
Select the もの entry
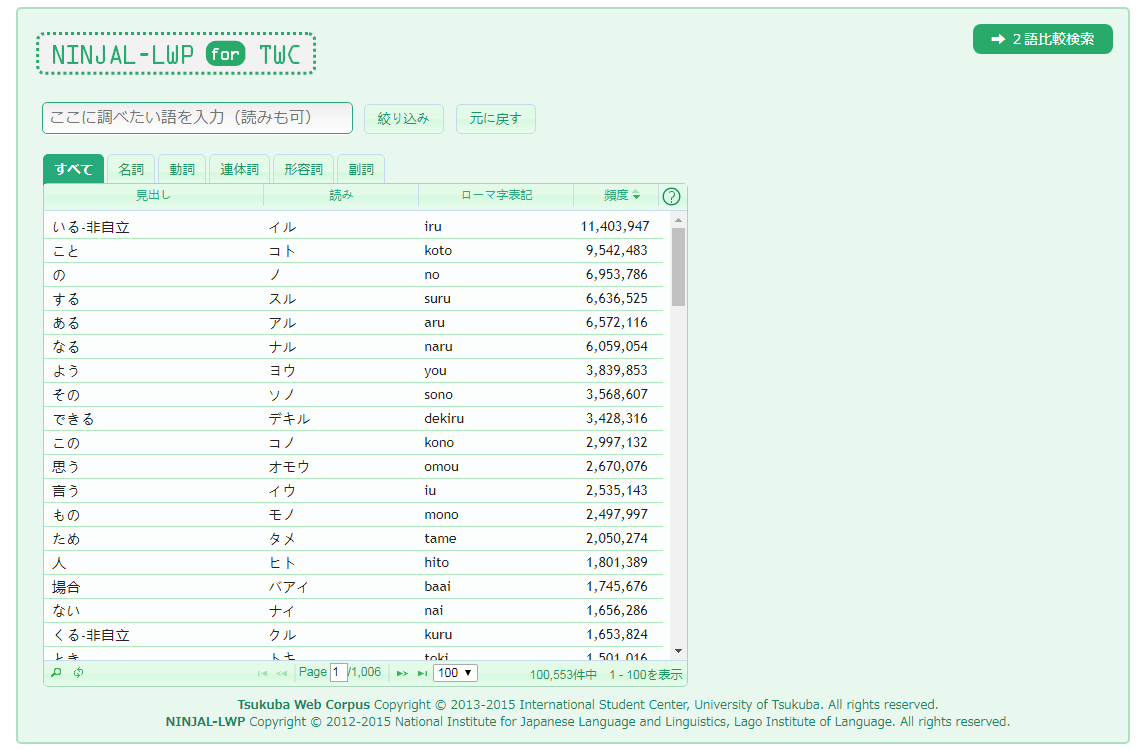353,515
